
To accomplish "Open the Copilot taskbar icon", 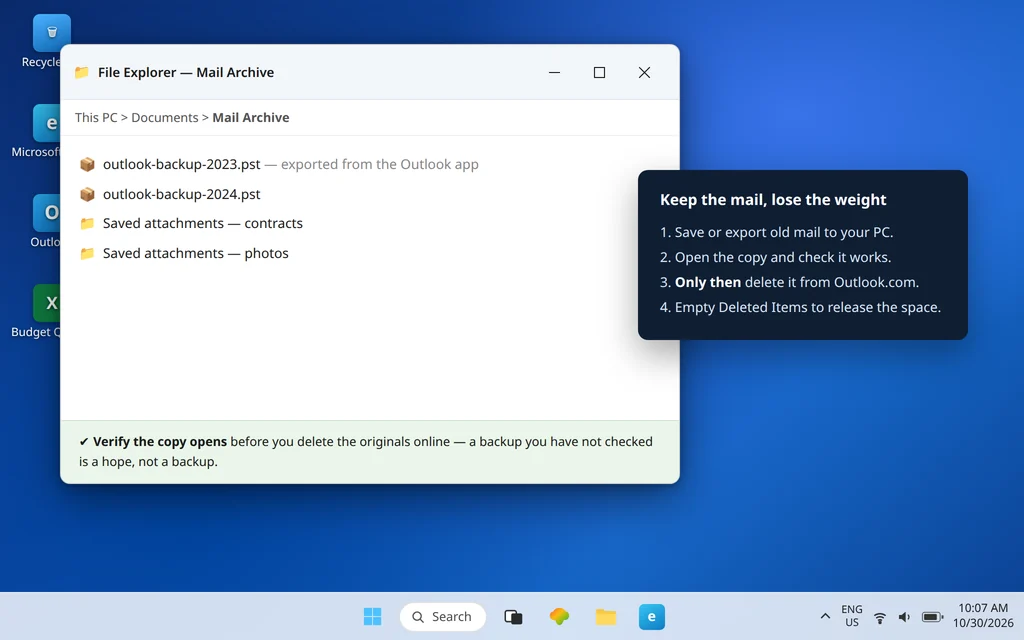I will pos(559,616).
